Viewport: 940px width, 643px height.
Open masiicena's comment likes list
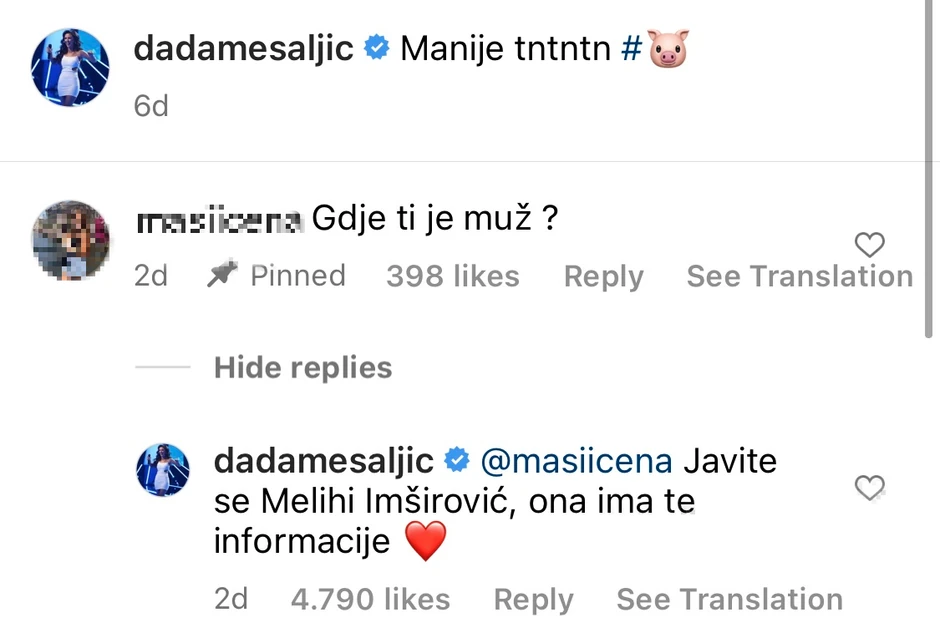(x=452, y=275)
